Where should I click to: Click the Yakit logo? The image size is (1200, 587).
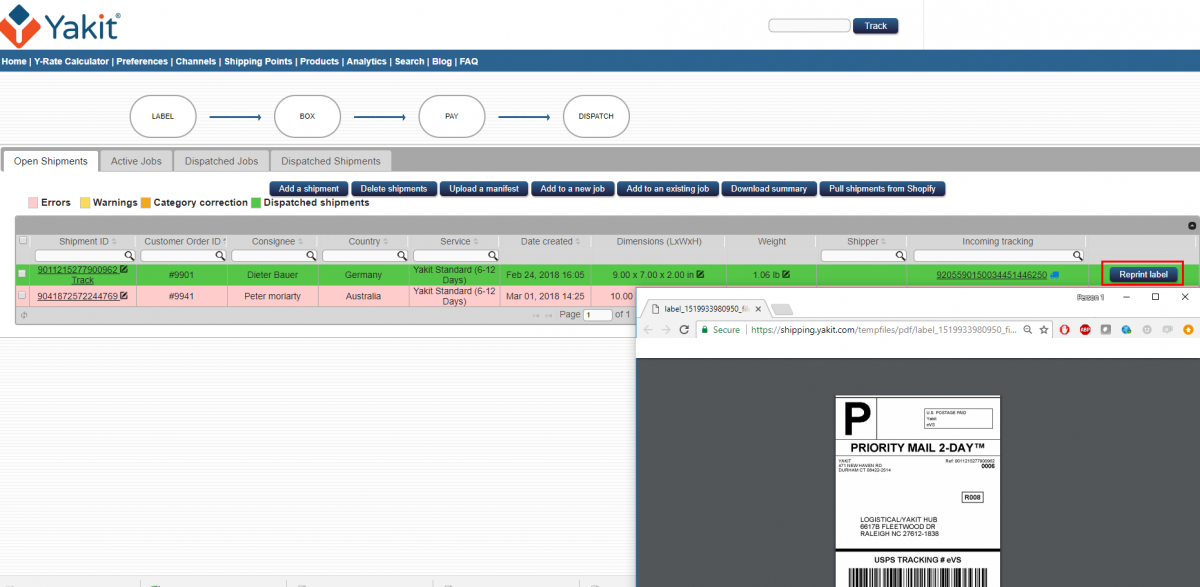(61, 26)
